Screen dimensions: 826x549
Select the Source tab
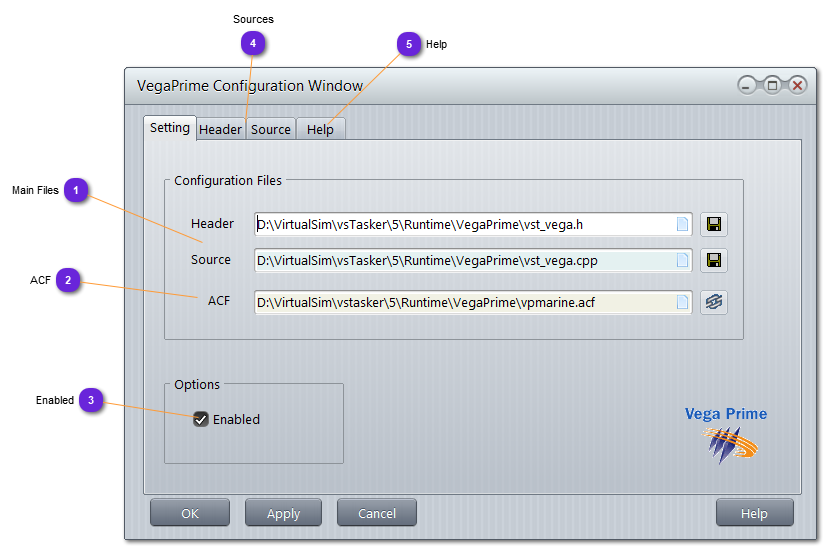[270, 130]
